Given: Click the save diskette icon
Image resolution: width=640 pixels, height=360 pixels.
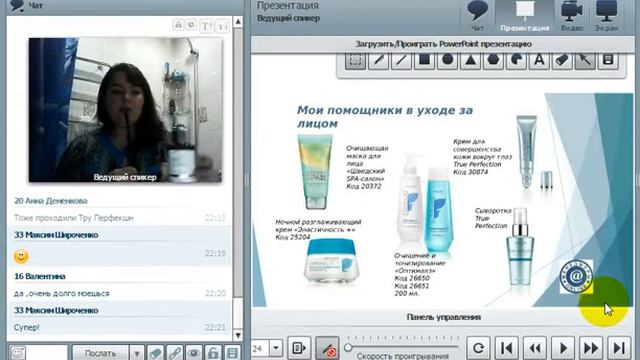Looking at the screenshot, I should click(608, 60).
